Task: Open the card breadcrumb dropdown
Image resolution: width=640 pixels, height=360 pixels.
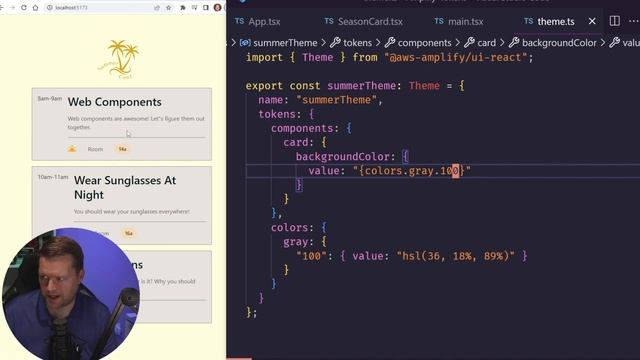Action: 480,43
